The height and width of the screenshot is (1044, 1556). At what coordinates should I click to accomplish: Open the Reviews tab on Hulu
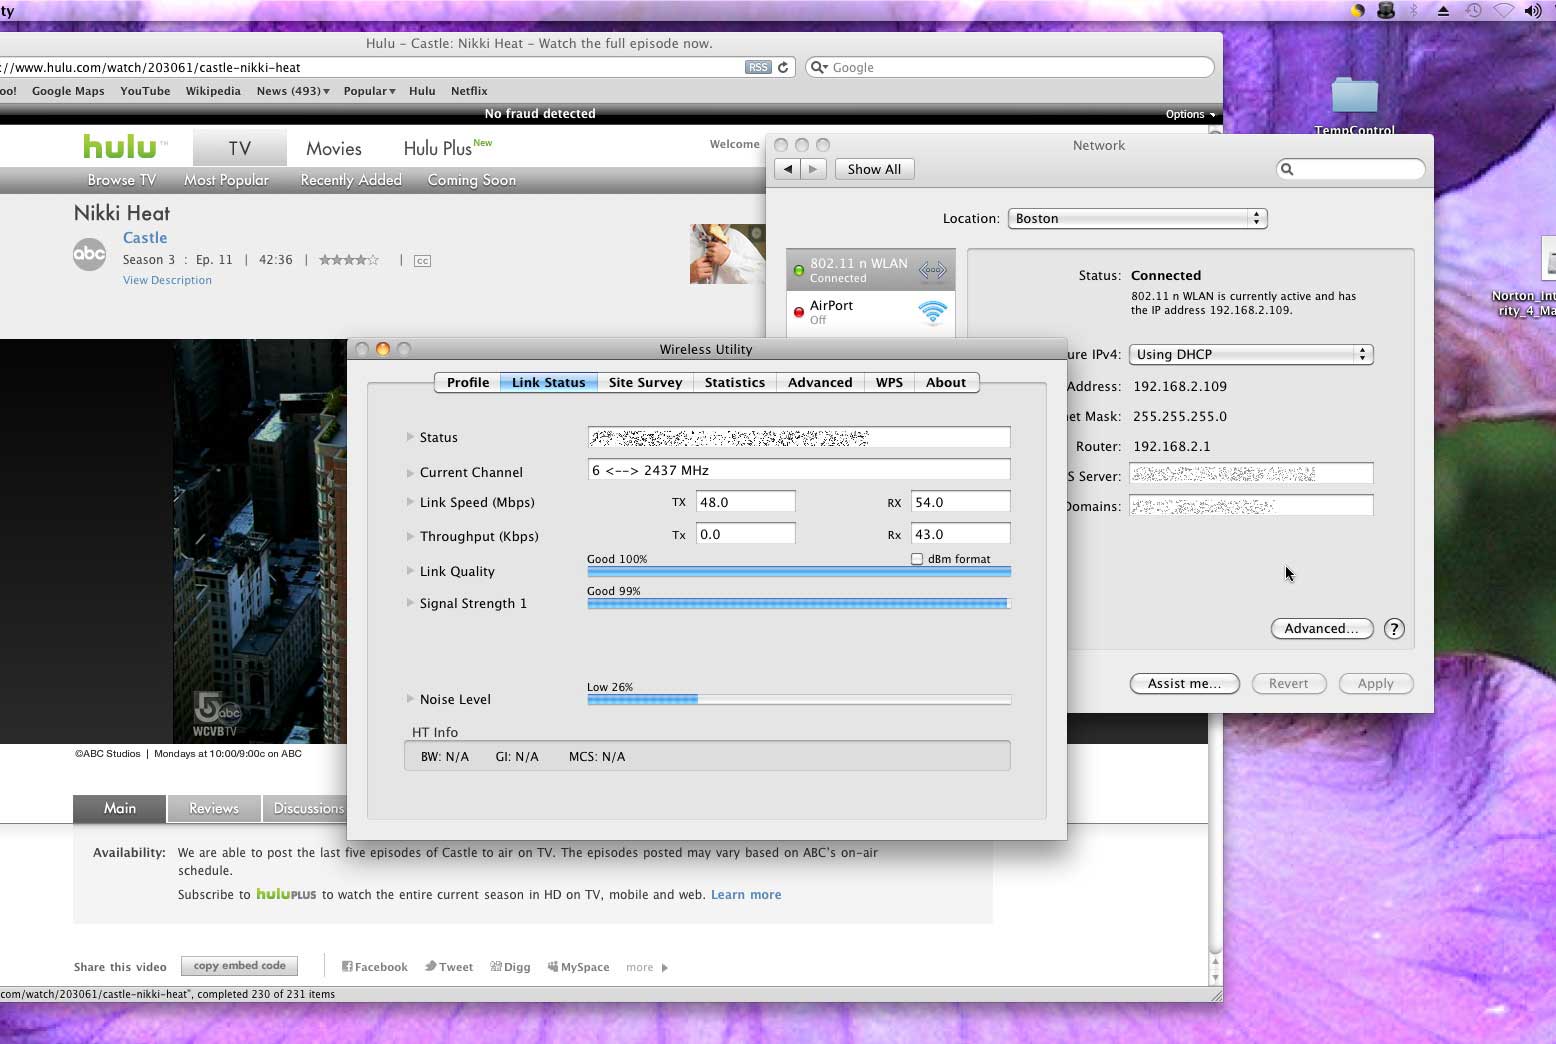214,808
